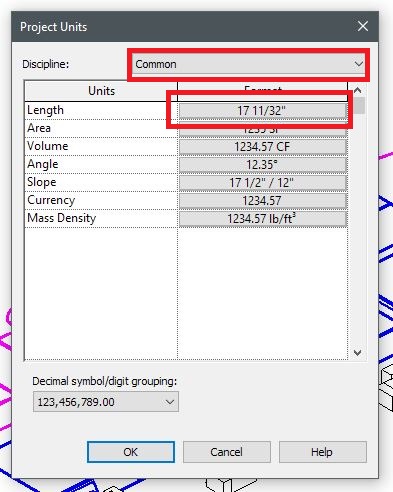Open Volume format button 1234.57 CF
Image resolution: width=393 pixels, height=492 pixels.
tap(263, 147)
